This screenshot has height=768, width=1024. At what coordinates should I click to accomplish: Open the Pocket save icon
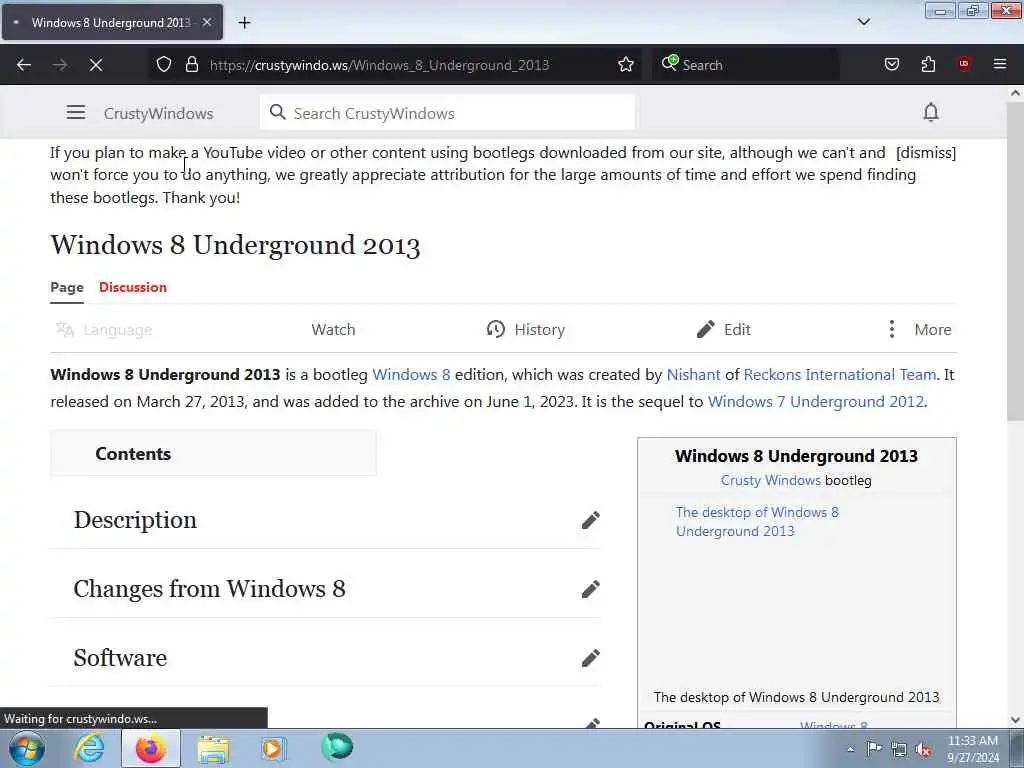click(x=891, y=65)
